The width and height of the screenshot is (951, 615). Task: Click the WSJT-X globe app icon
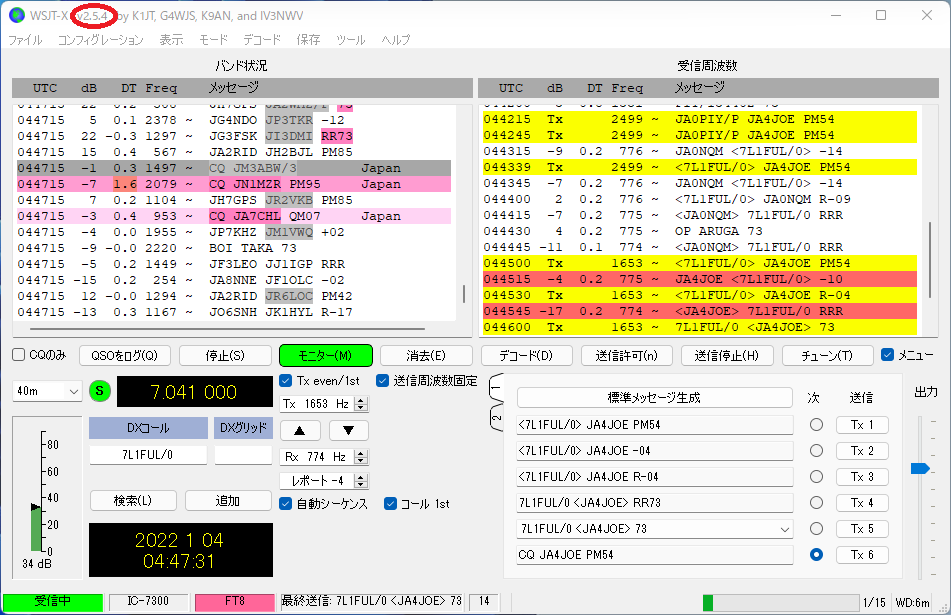point(17,15)
